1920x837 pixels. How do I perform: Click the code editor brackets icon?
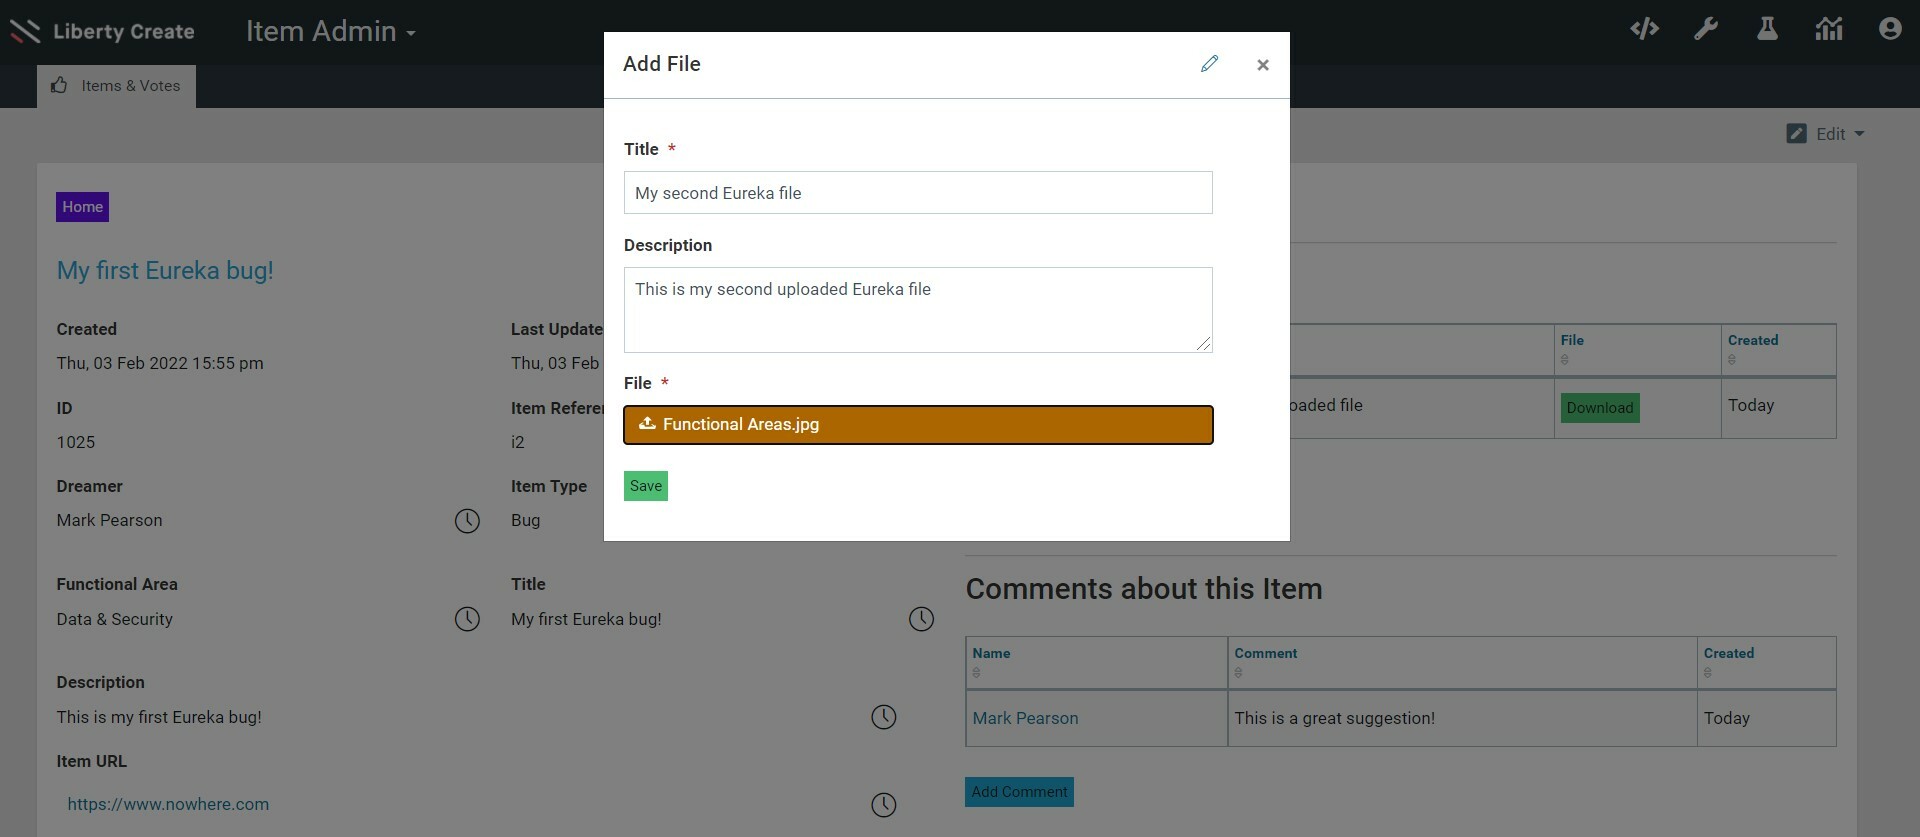(1644, 29)
